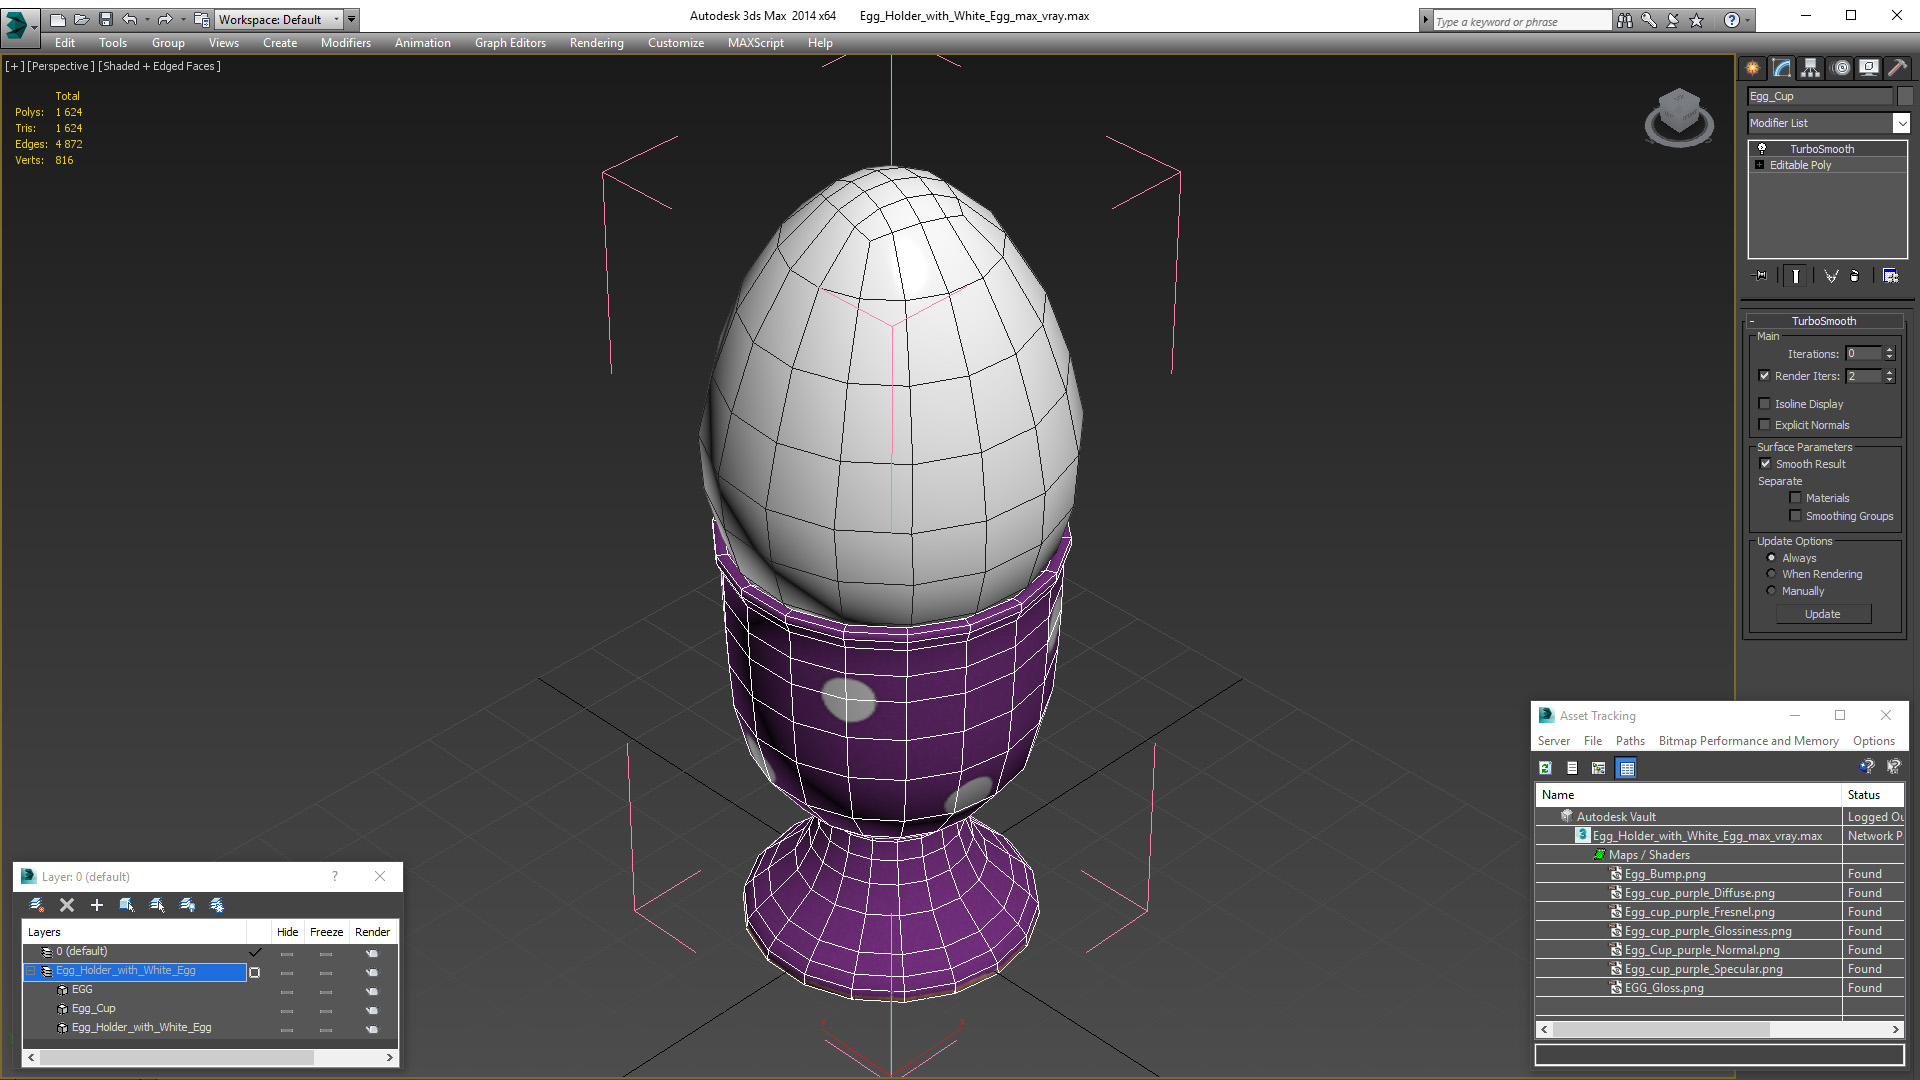Click the Always radio button under Update Options
The height and width of the screenshot is (1080, 1920).
click(1771, 556)
